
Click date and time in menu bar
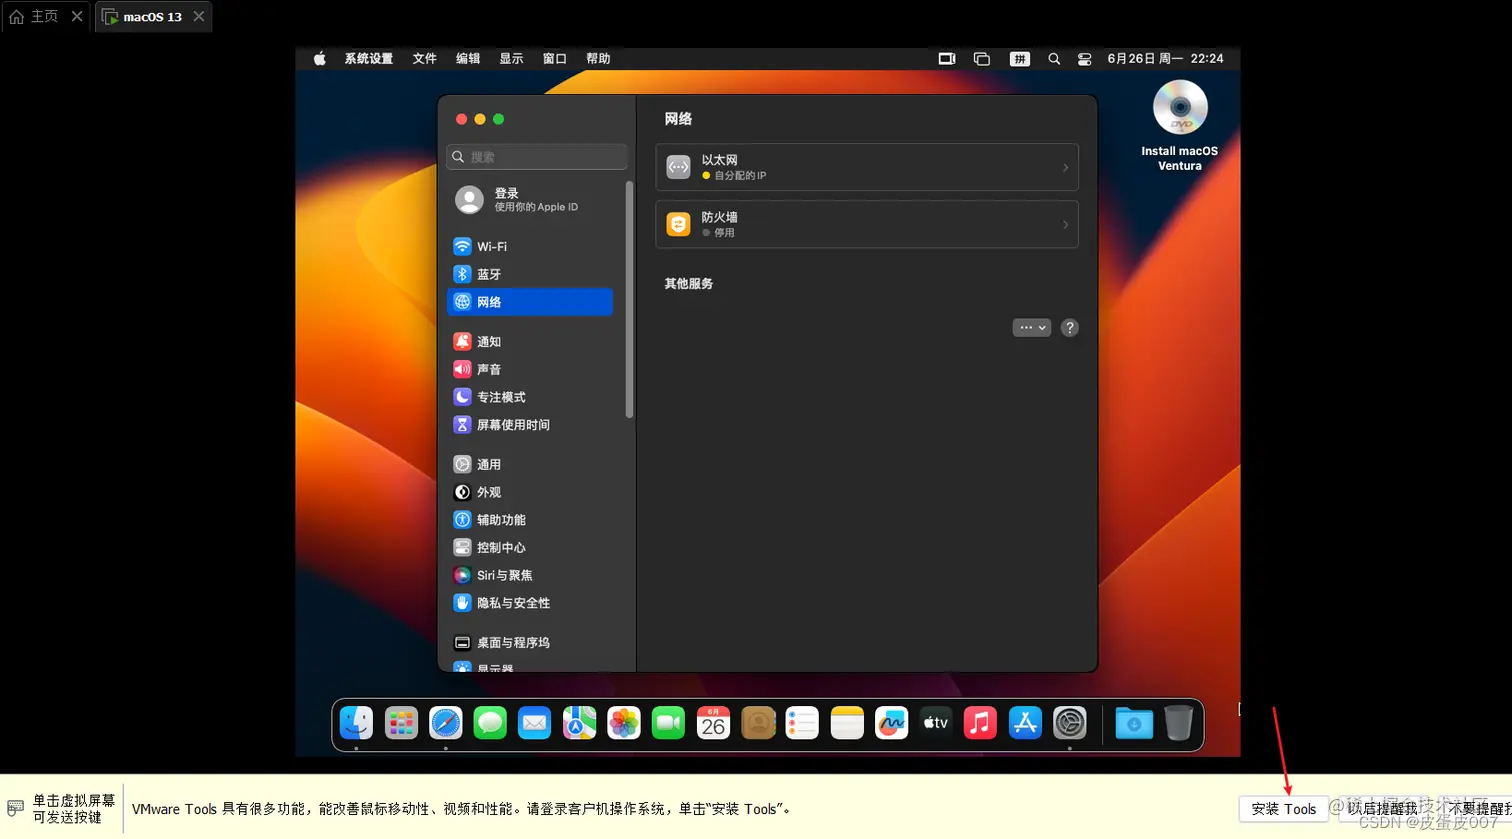(x=1165, y=59)
